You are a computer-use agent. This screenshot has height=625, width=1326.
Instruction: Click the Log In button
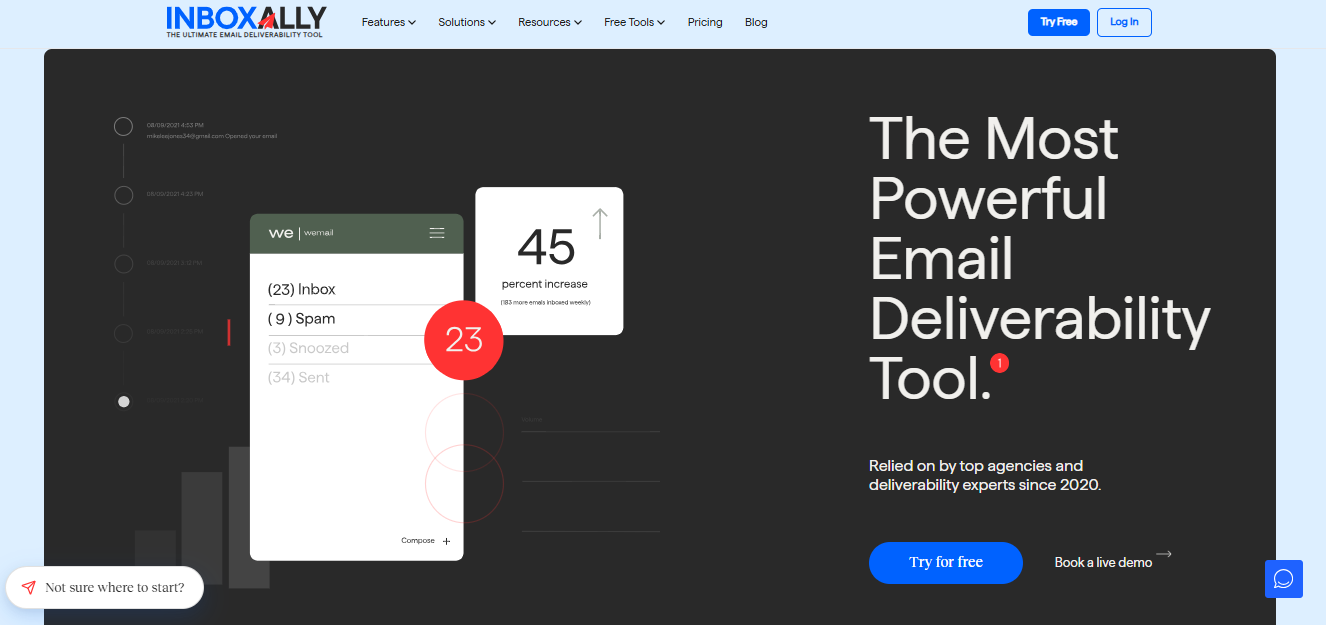(1124, 22)
